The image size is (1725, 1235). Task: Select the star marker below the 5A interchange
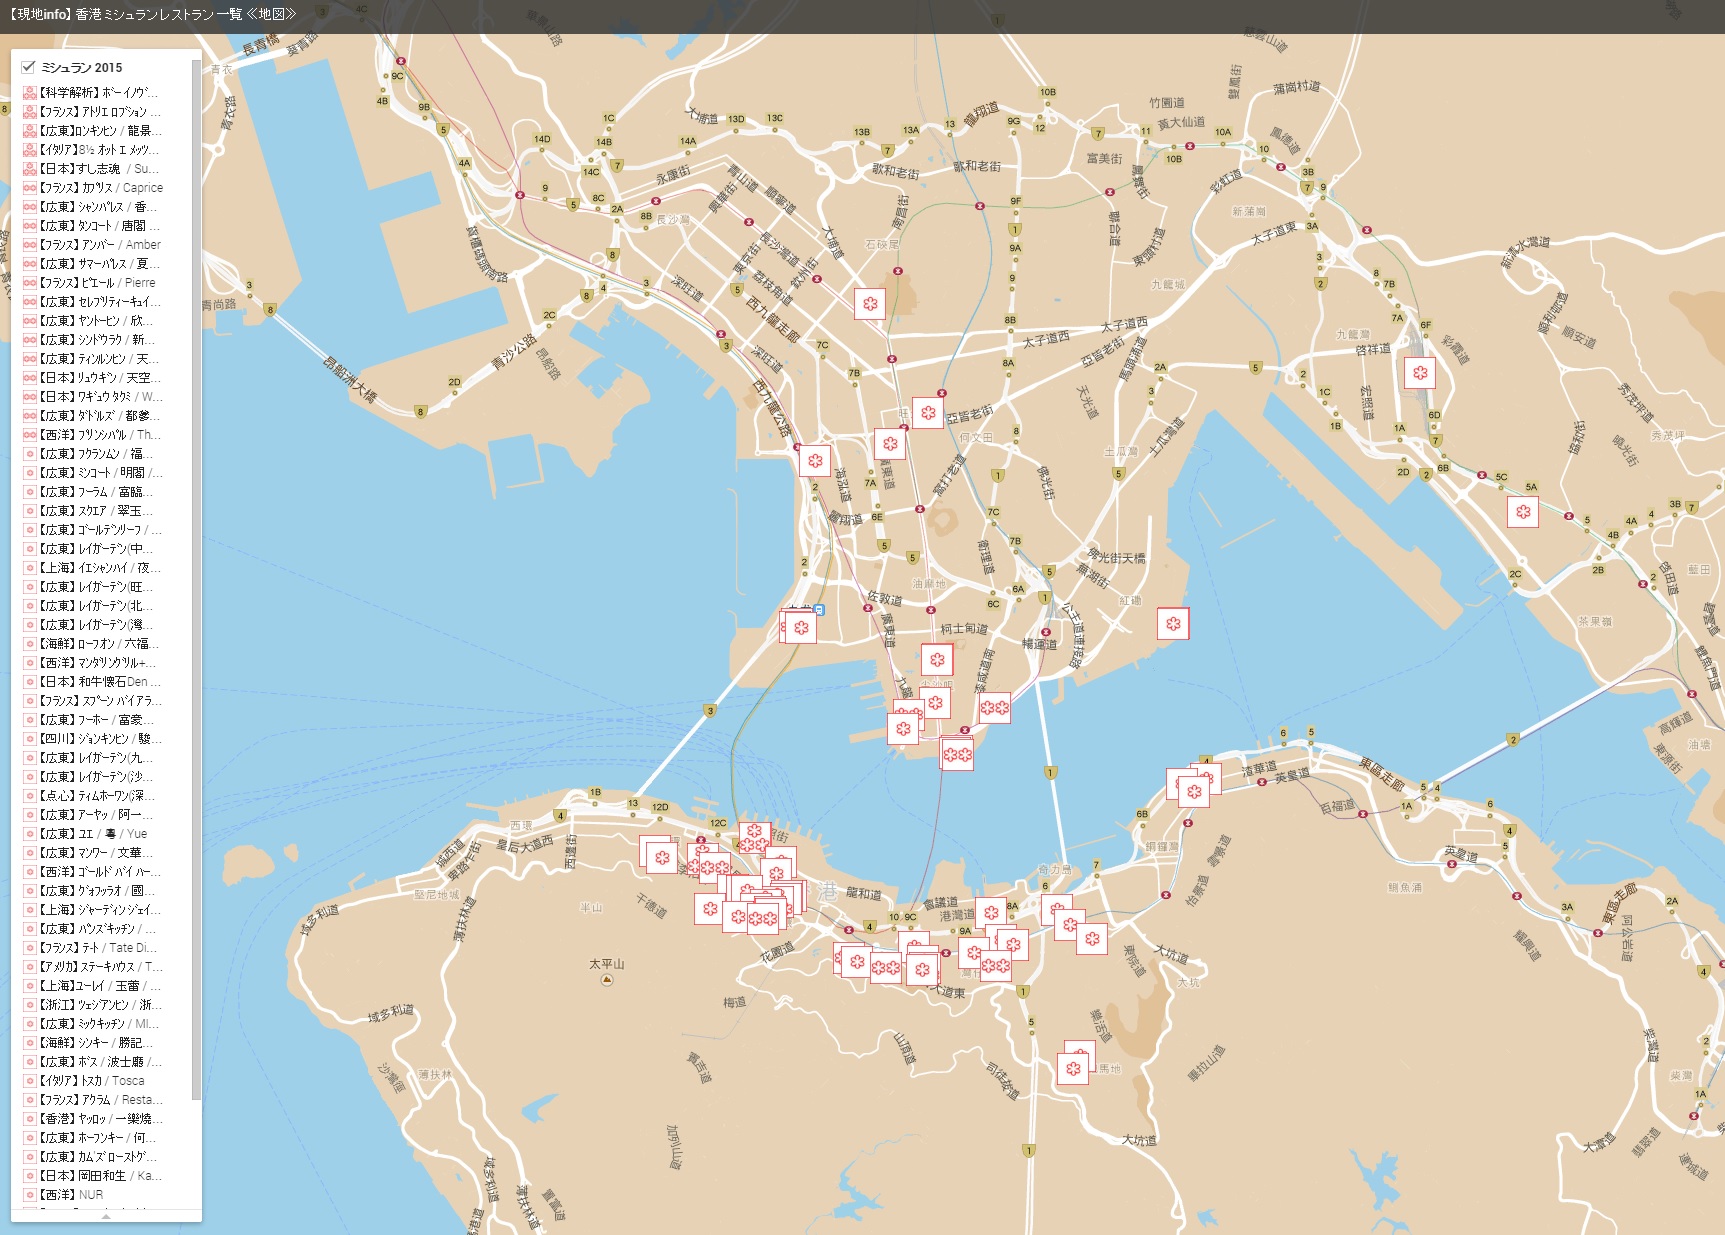click(1523, 511)
